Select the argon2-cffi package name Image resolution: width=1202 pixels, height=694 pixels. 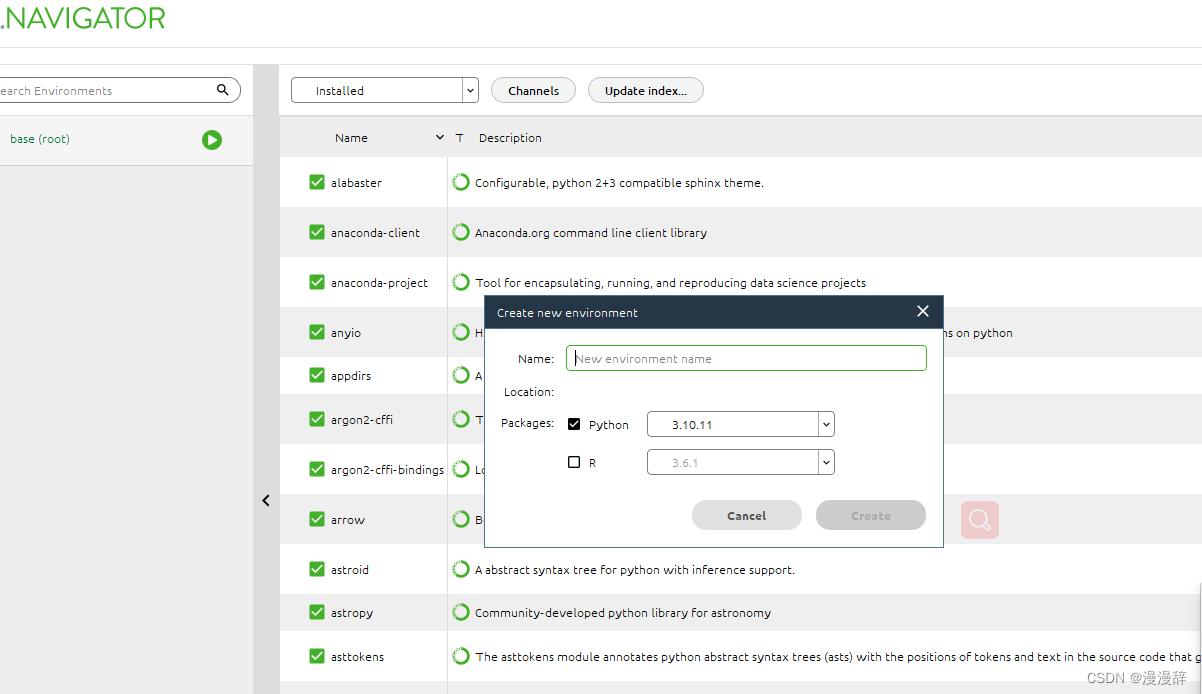(362, 420)
